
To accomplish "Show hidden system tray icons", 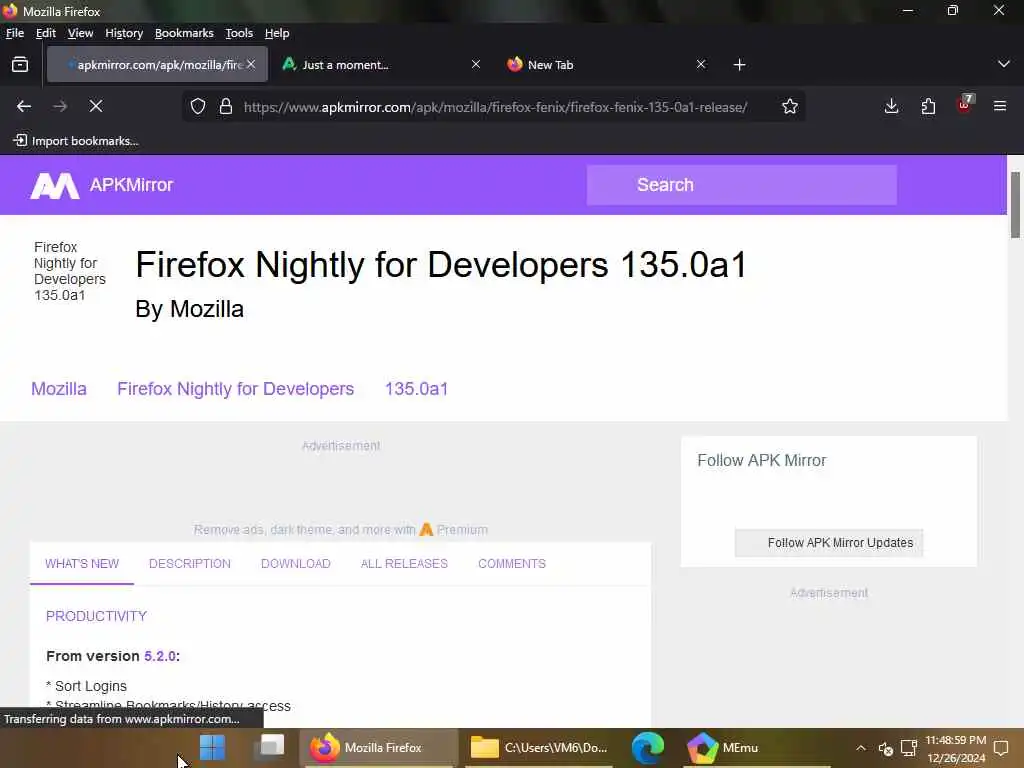I will point(861,748).
